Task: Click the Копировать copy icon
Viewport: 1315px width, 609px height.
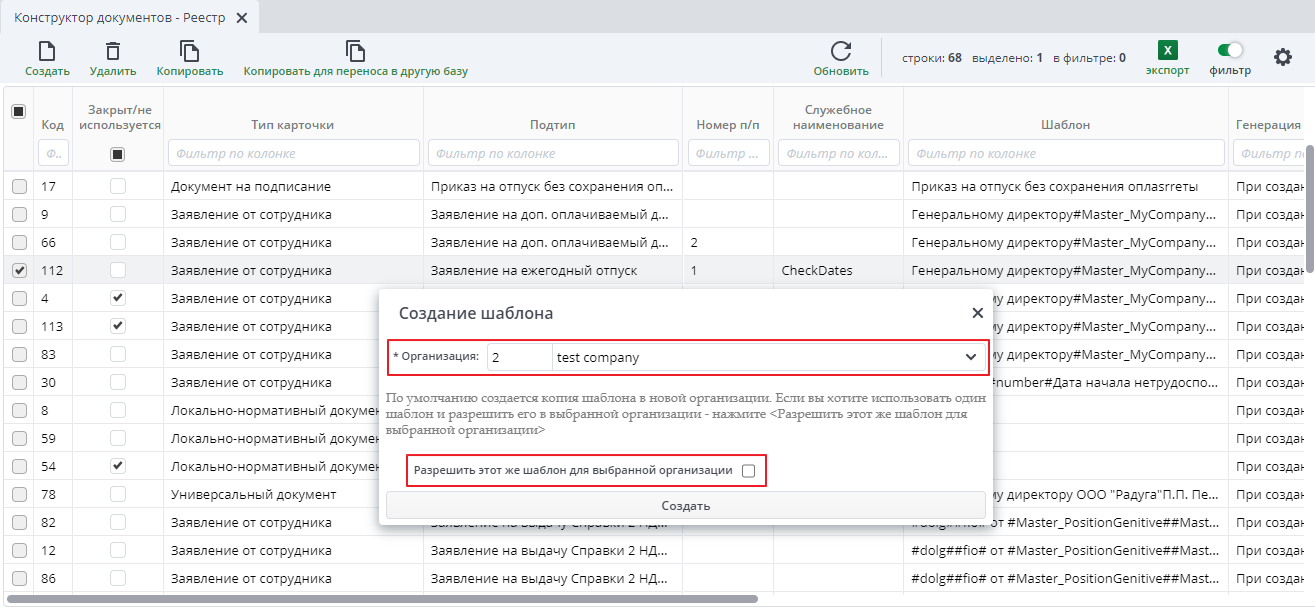Action: 189,52
